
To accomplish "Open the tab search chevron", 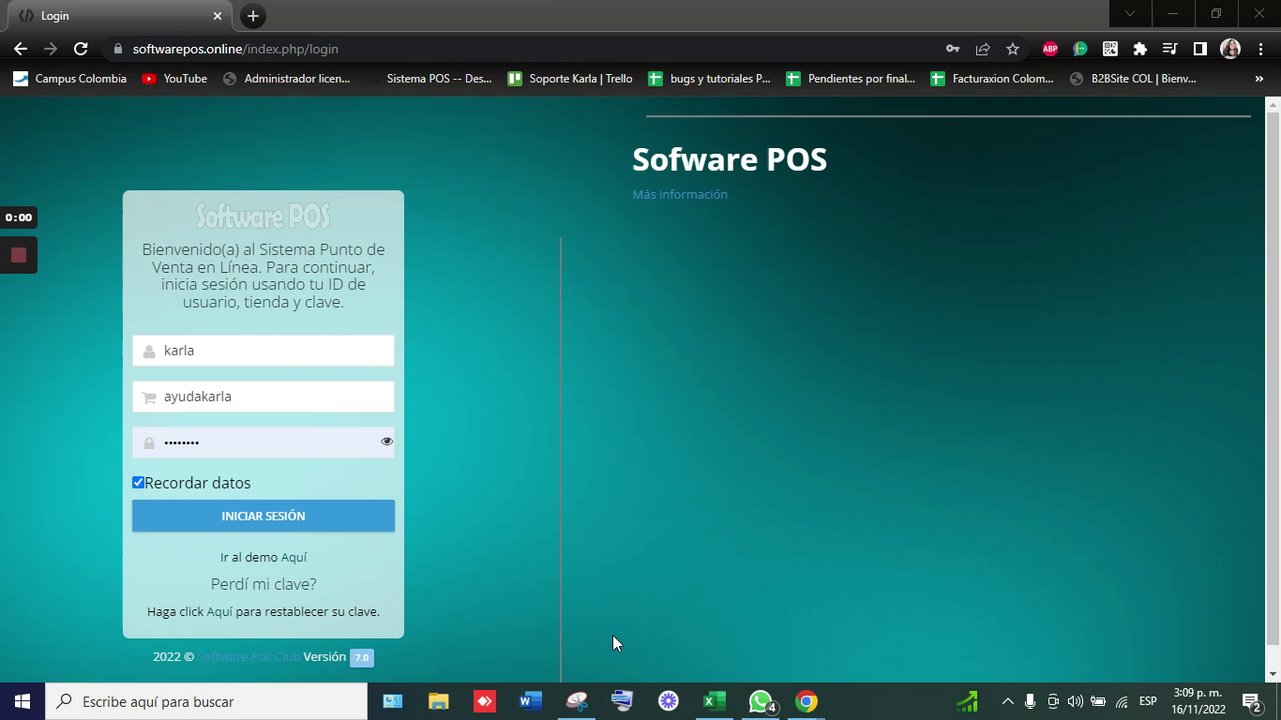I will 1130,14.
